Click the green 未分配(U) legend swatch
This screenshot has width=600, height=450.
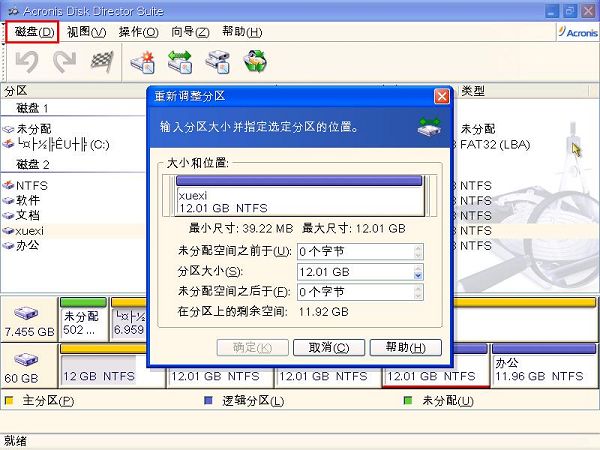click(x=408, y=401)
